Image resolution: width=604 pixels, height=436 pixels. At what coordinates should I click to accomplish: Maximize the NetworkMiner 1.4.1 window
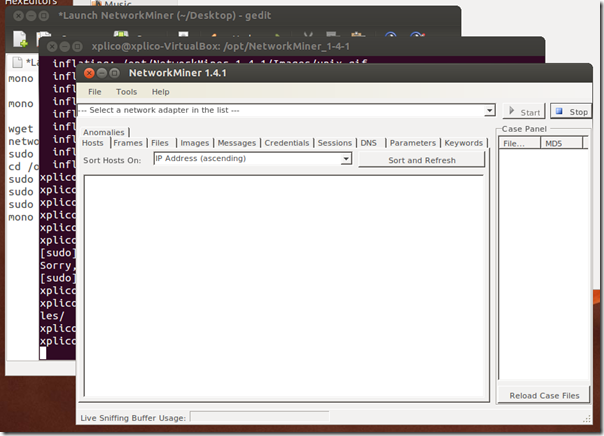114,73
